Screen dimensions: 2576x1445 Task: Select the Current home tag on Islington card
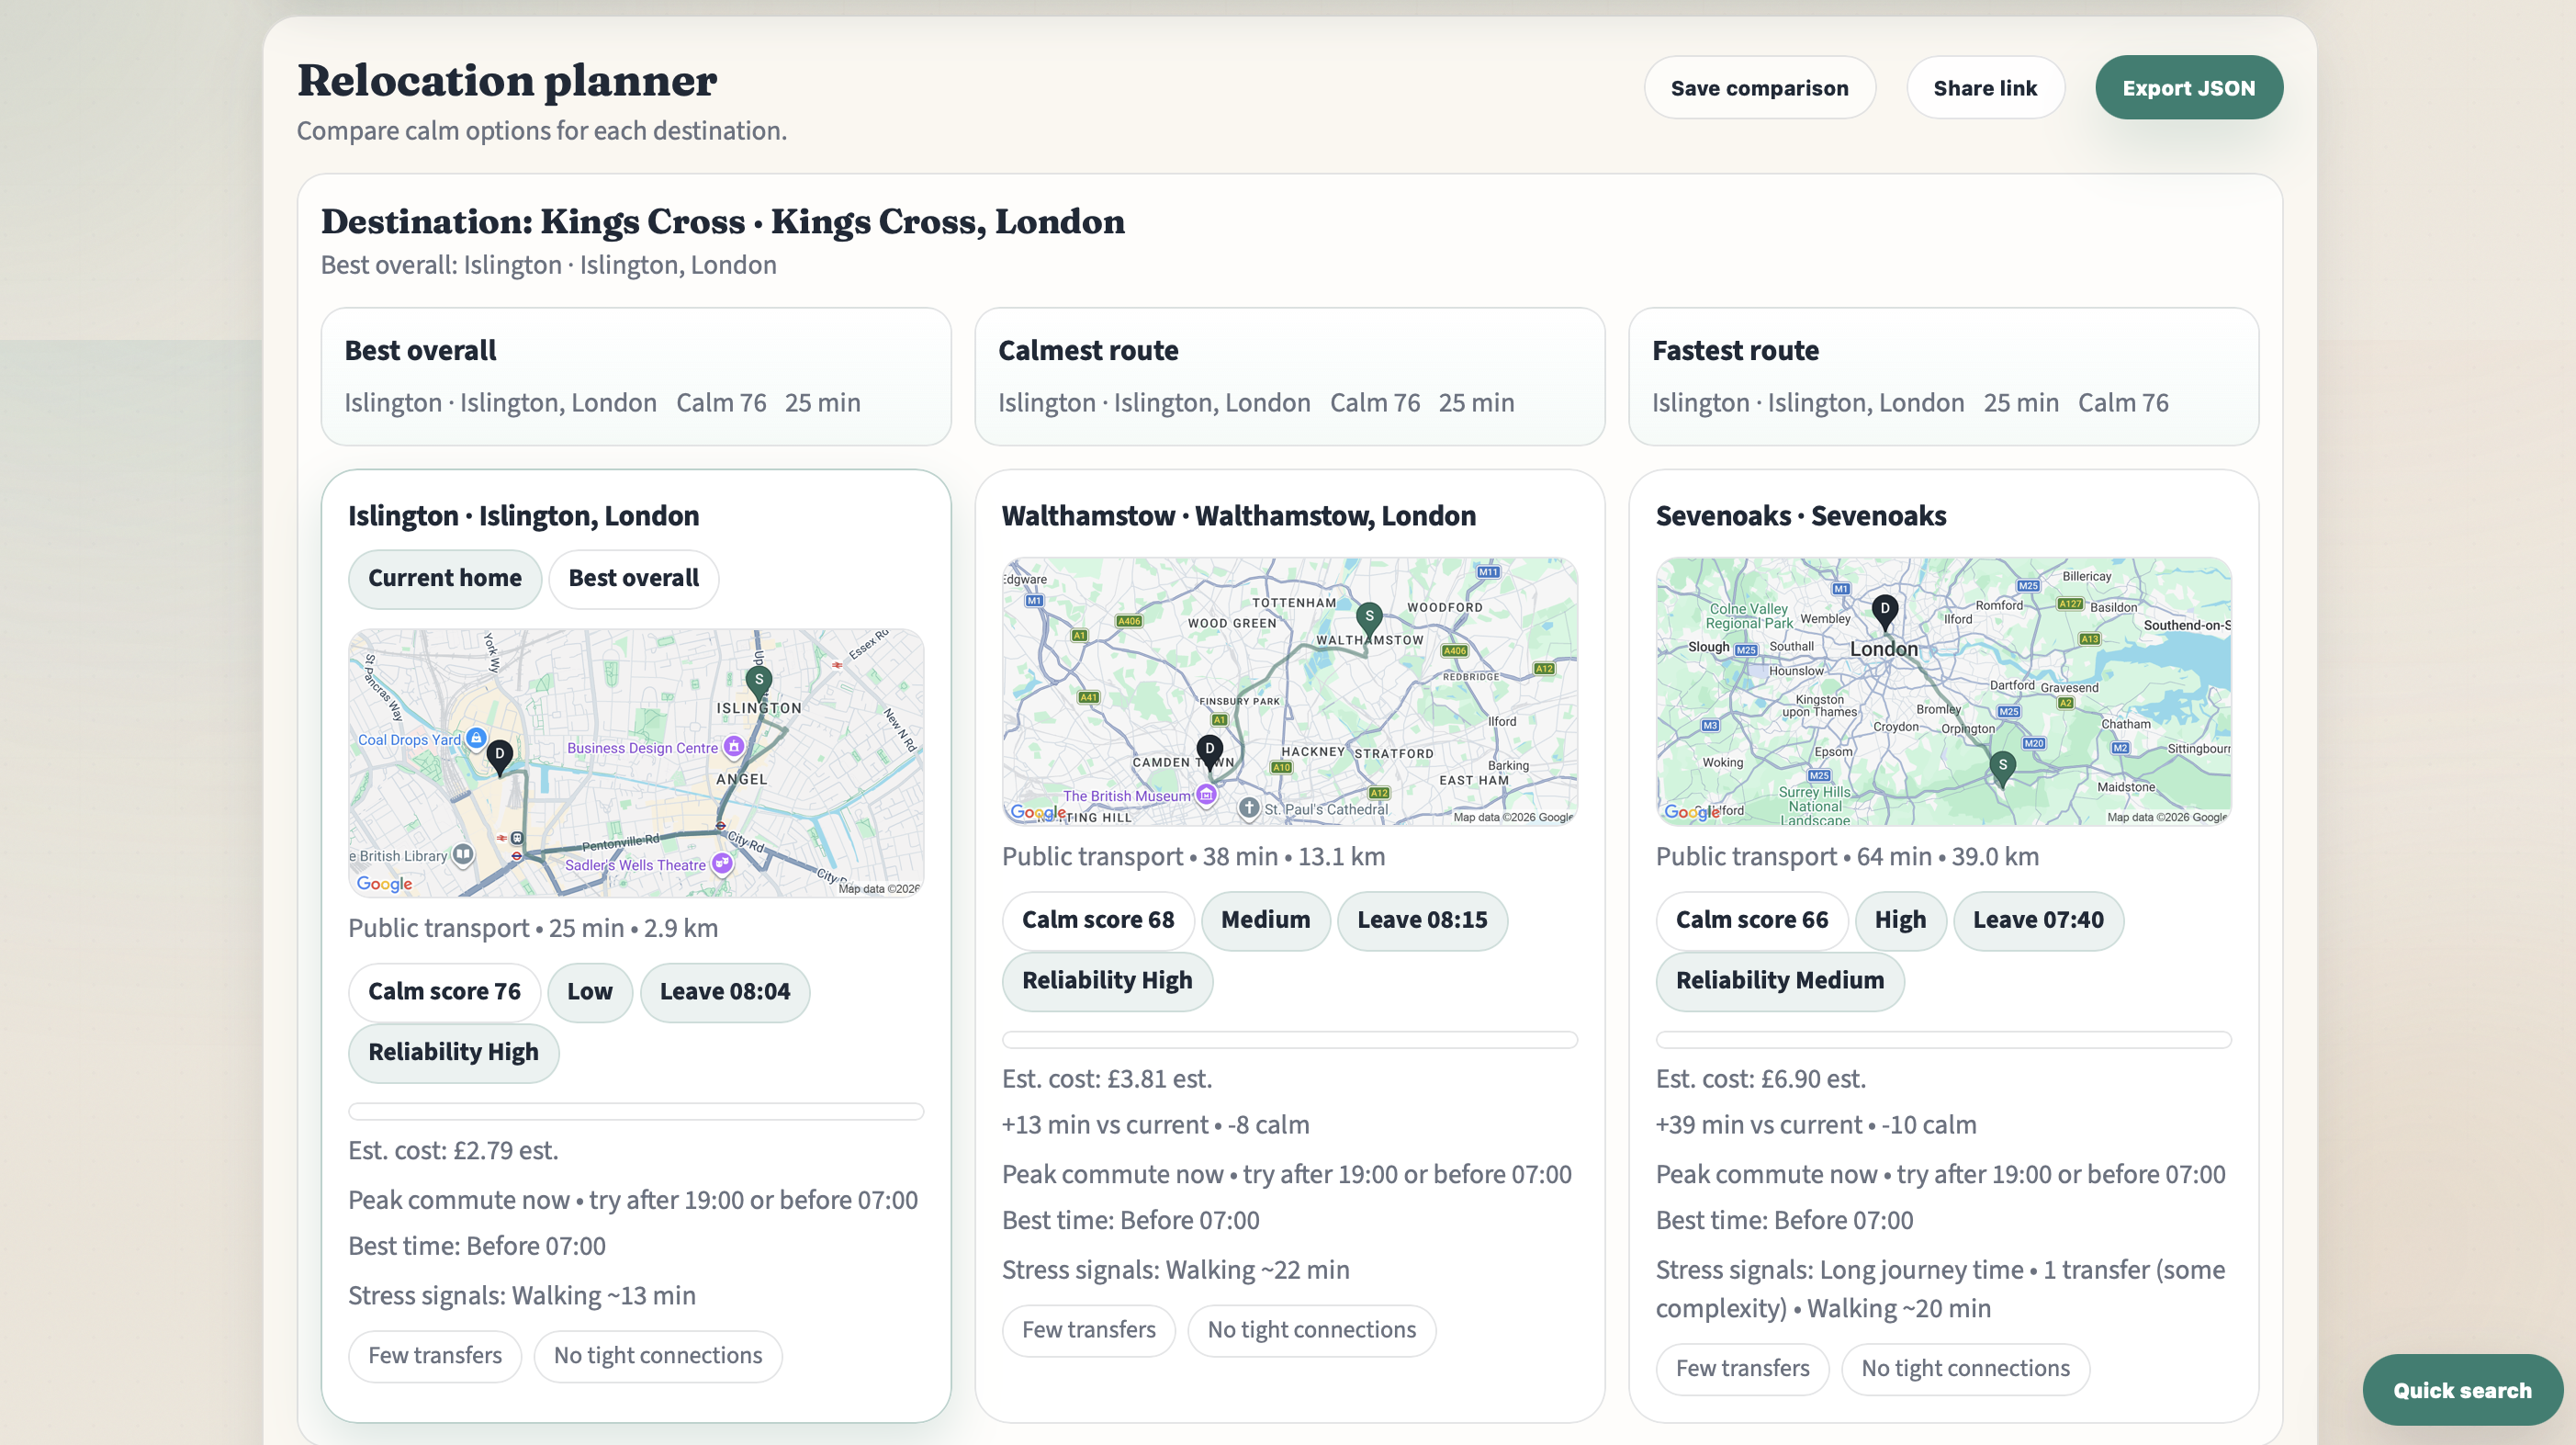[444, 578]
